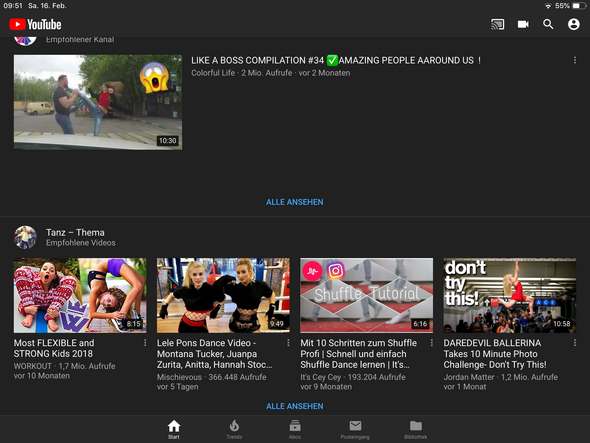The height and width of the screenshot is (443, 590).
Task: Open the Posteingang tab
Action: (x=355, y=429)
